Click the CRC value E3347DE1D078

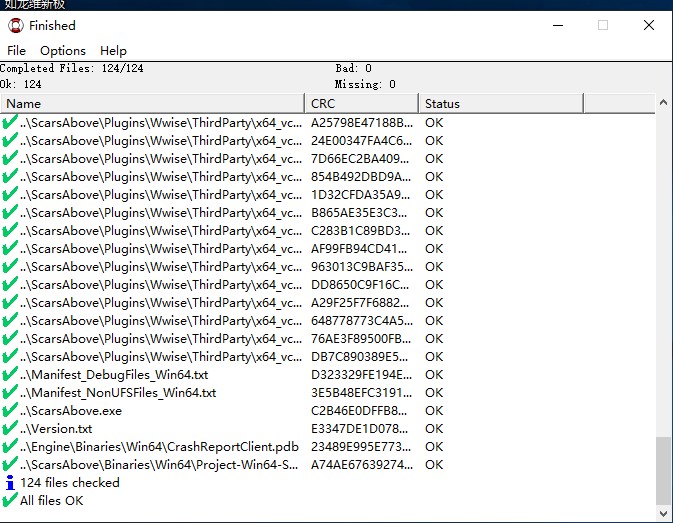(x=360, y=429)
